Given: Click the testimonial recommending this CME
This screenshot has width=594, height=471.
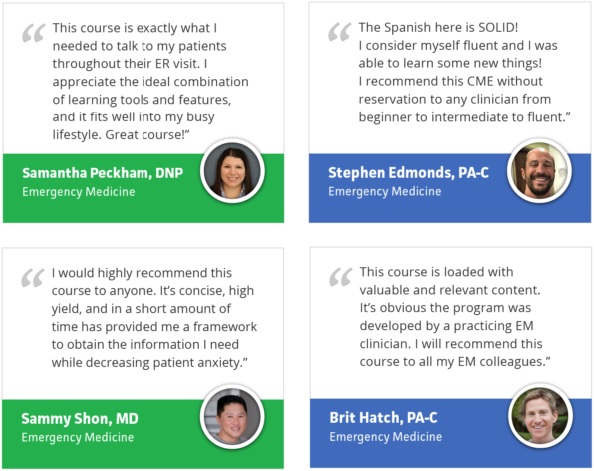Looking at the screenshot, I should (464, 72).
